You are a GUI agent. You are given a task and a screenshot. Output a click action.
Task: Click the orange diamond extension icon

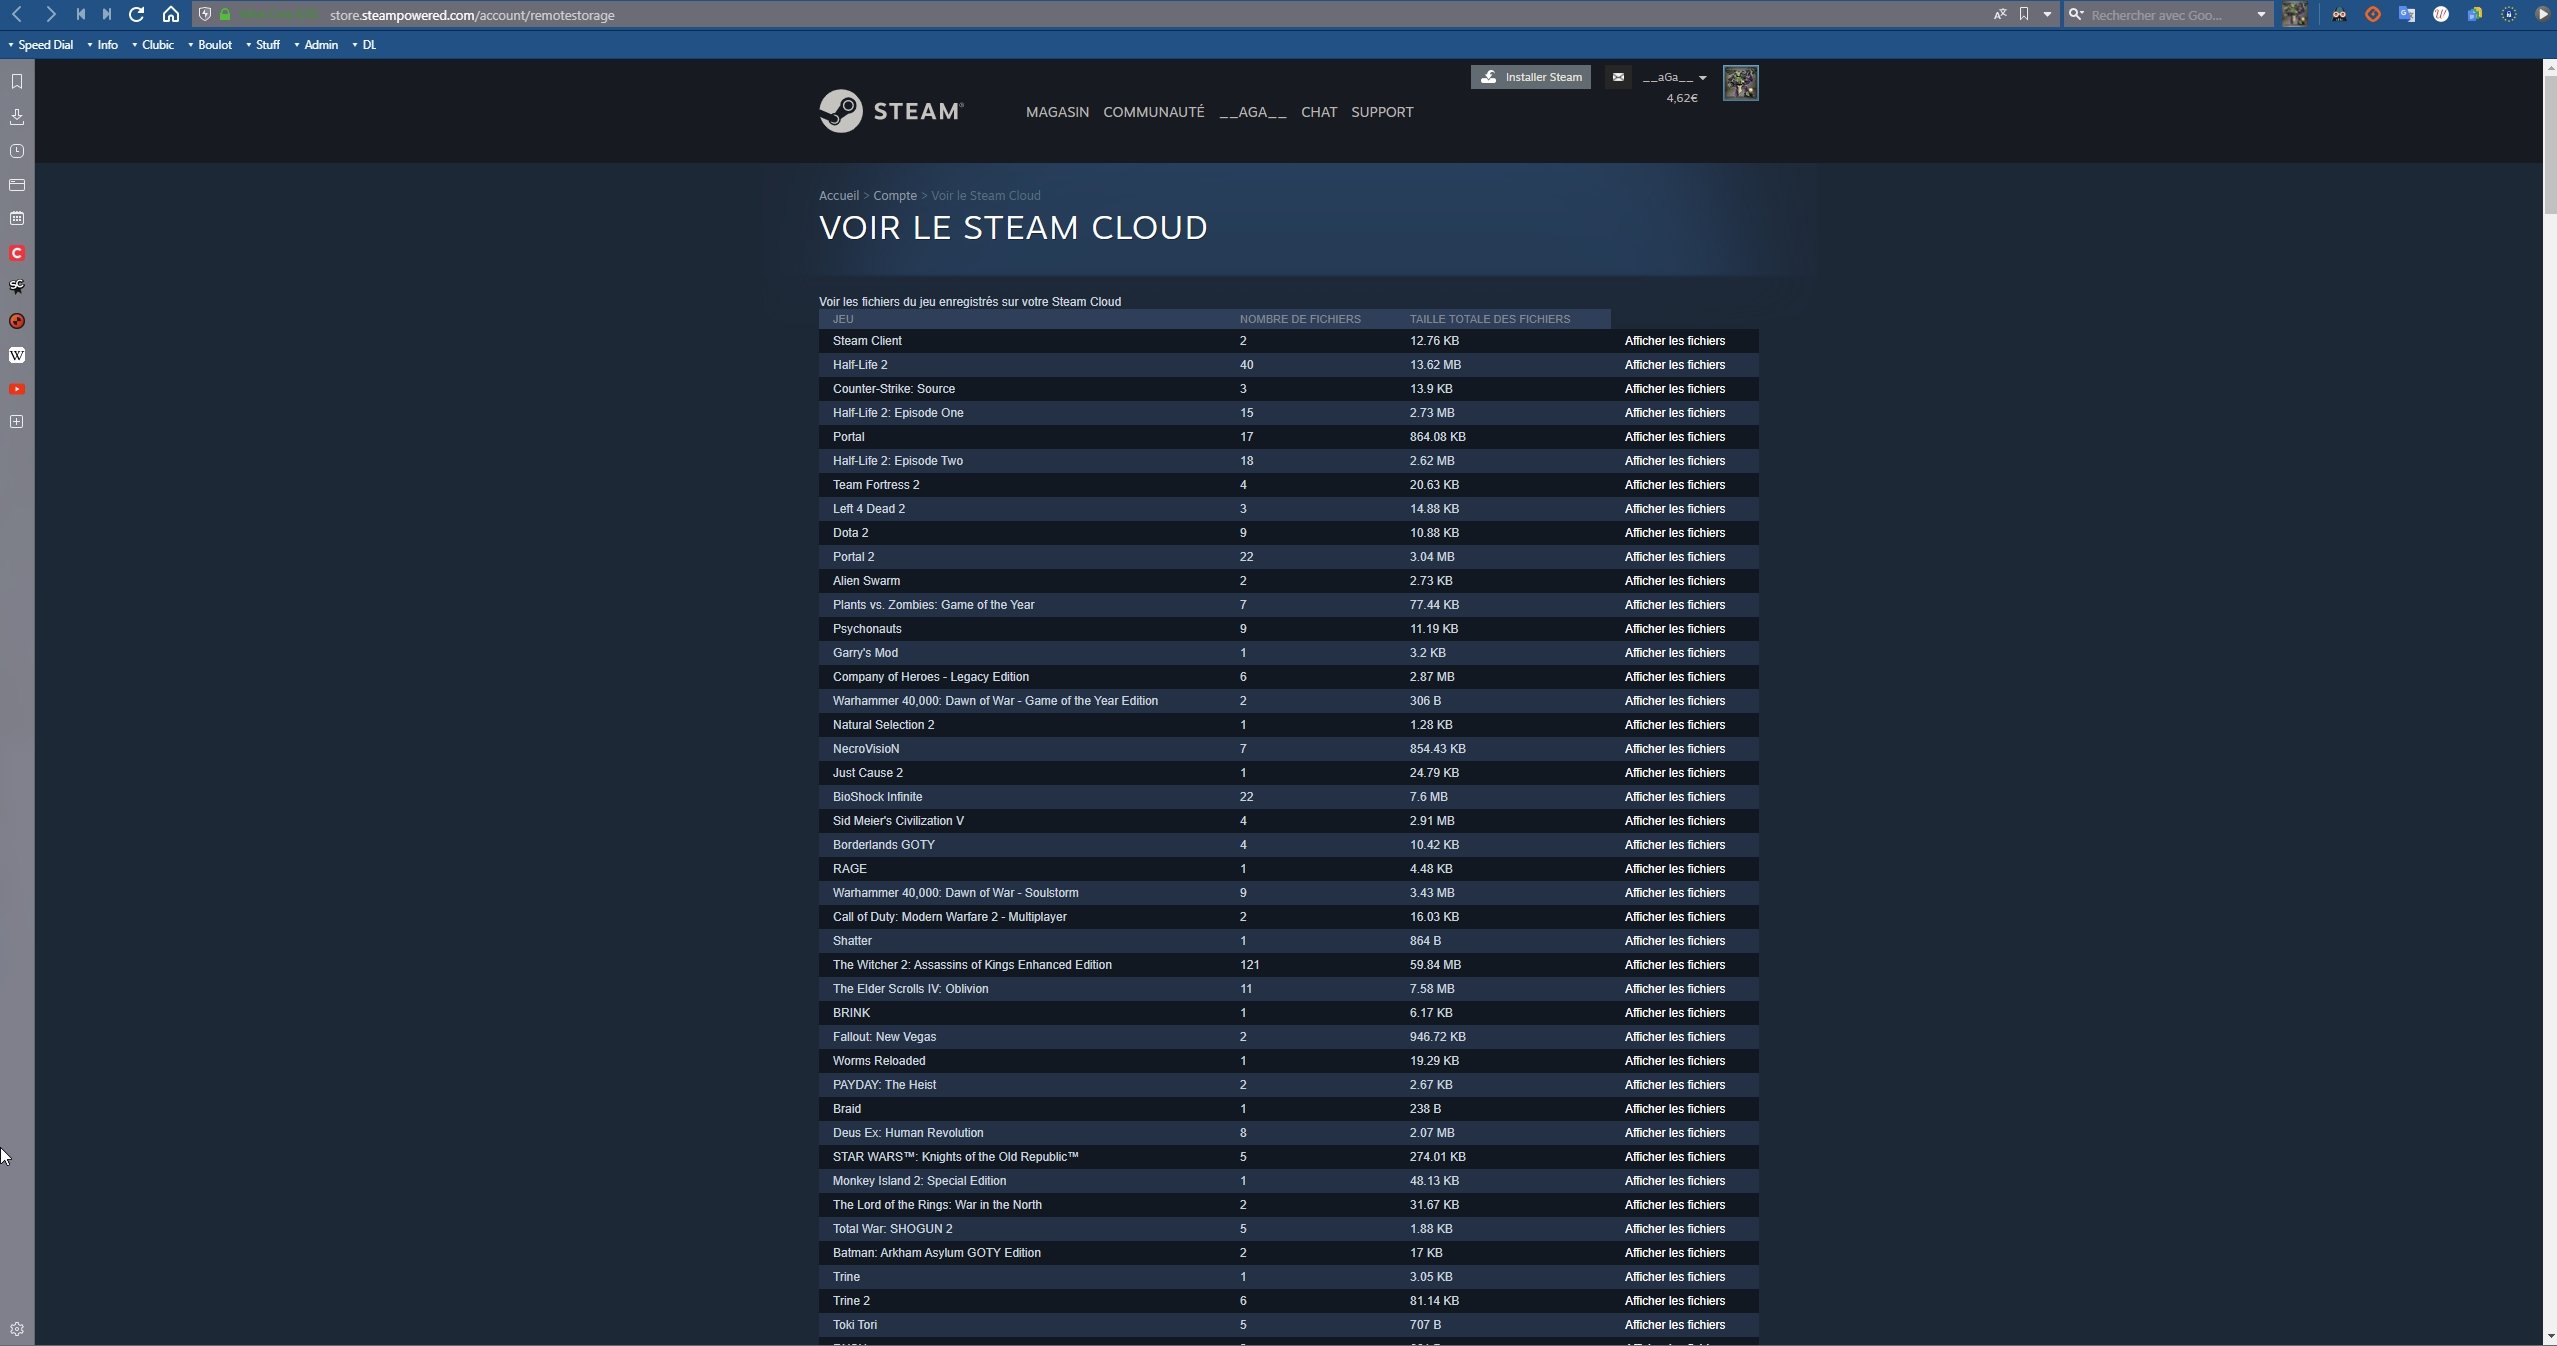click(x=2373, y=14)
